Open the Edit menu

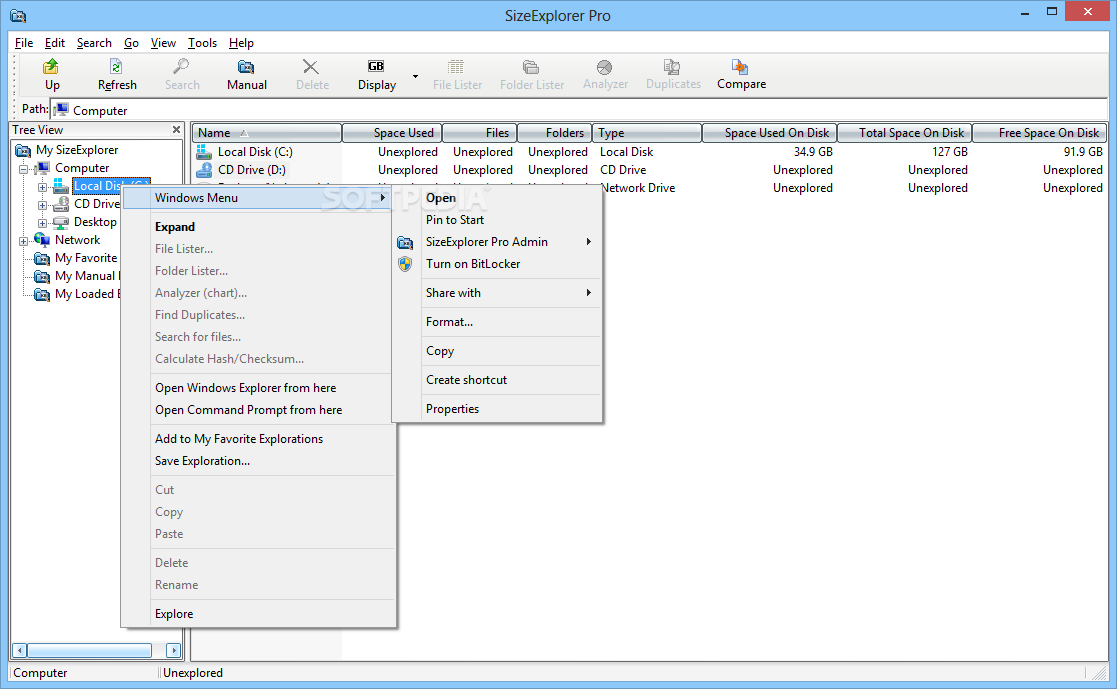coord(54,43)
